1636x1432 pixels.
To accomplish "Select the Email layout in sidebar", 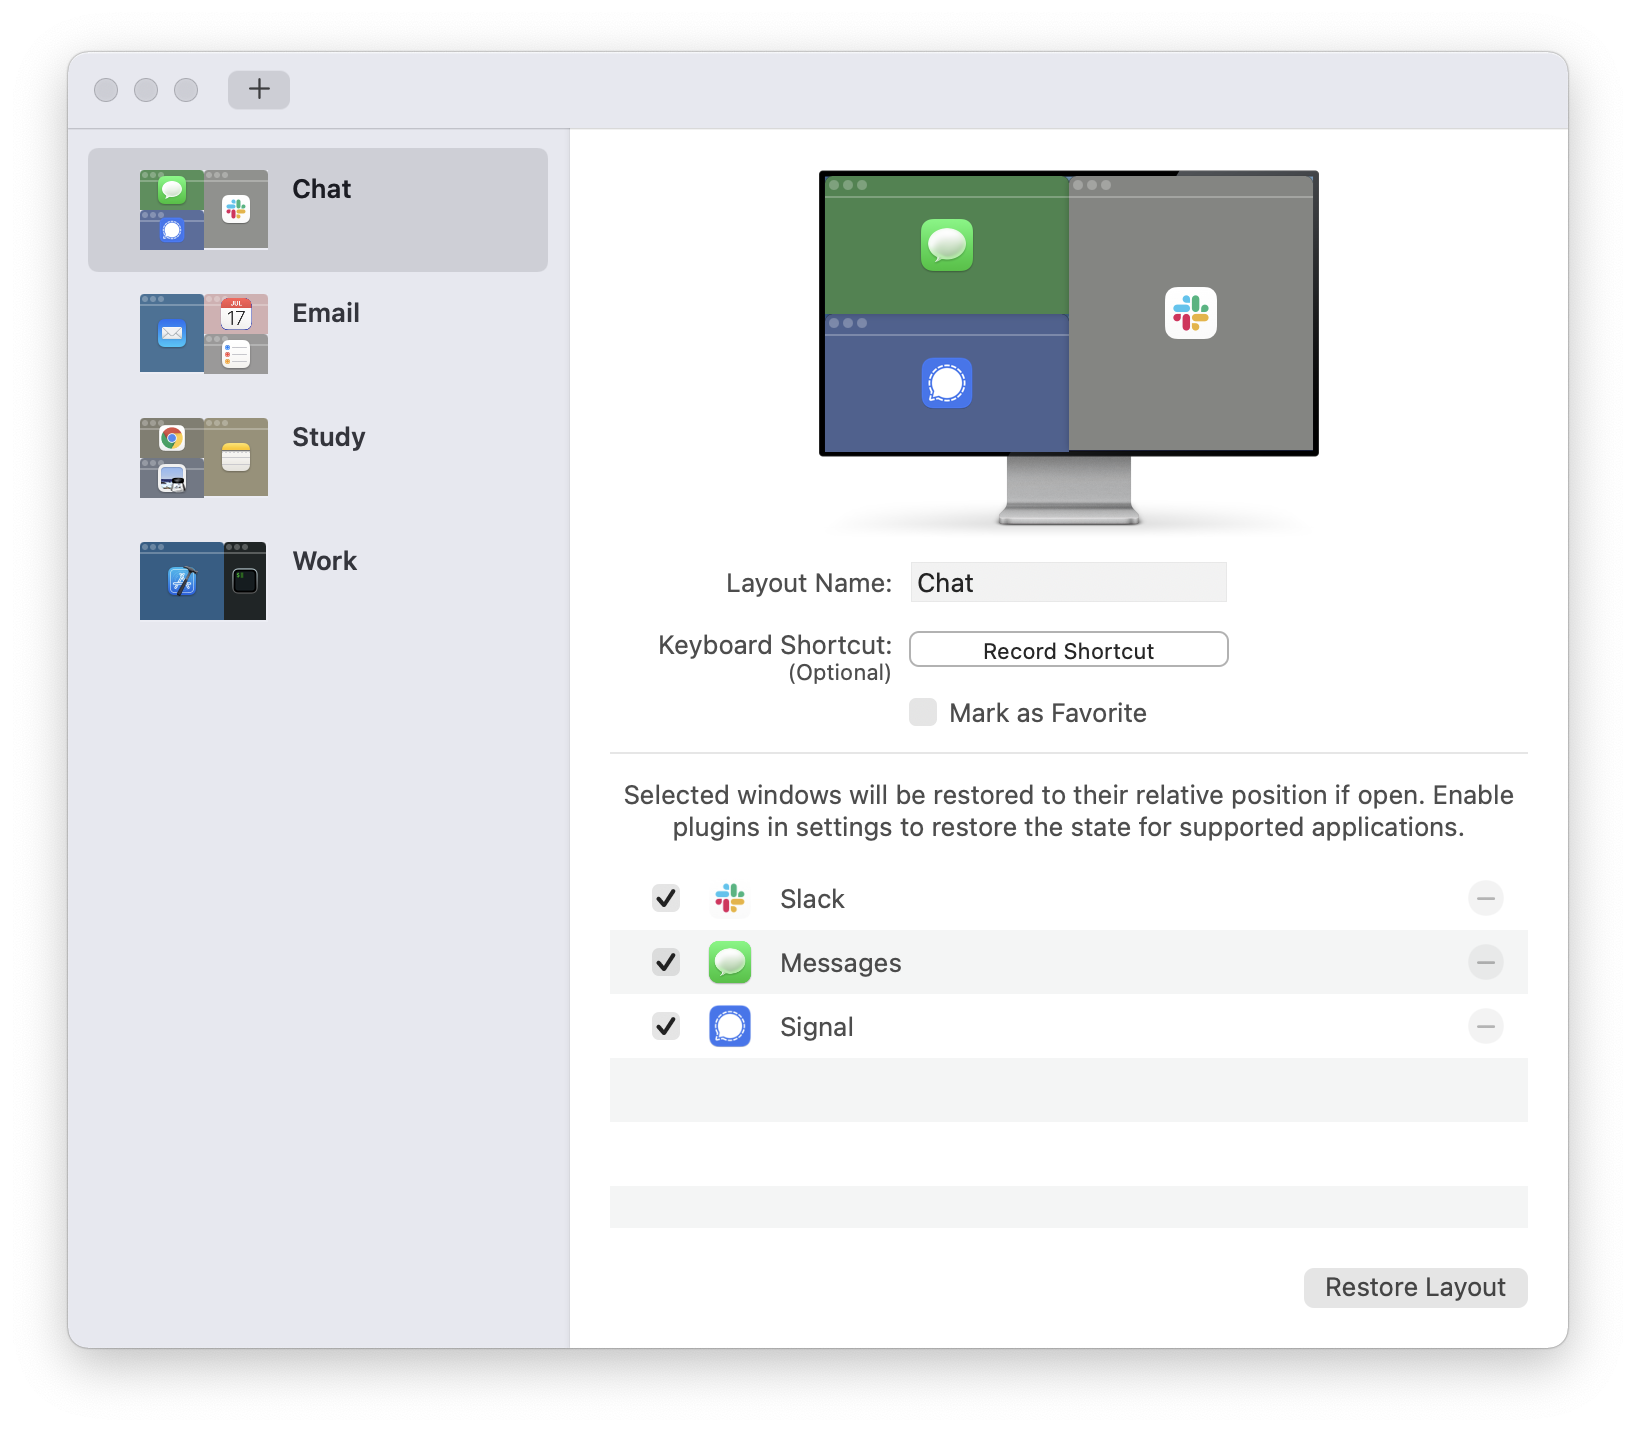I will coord(318,334).
